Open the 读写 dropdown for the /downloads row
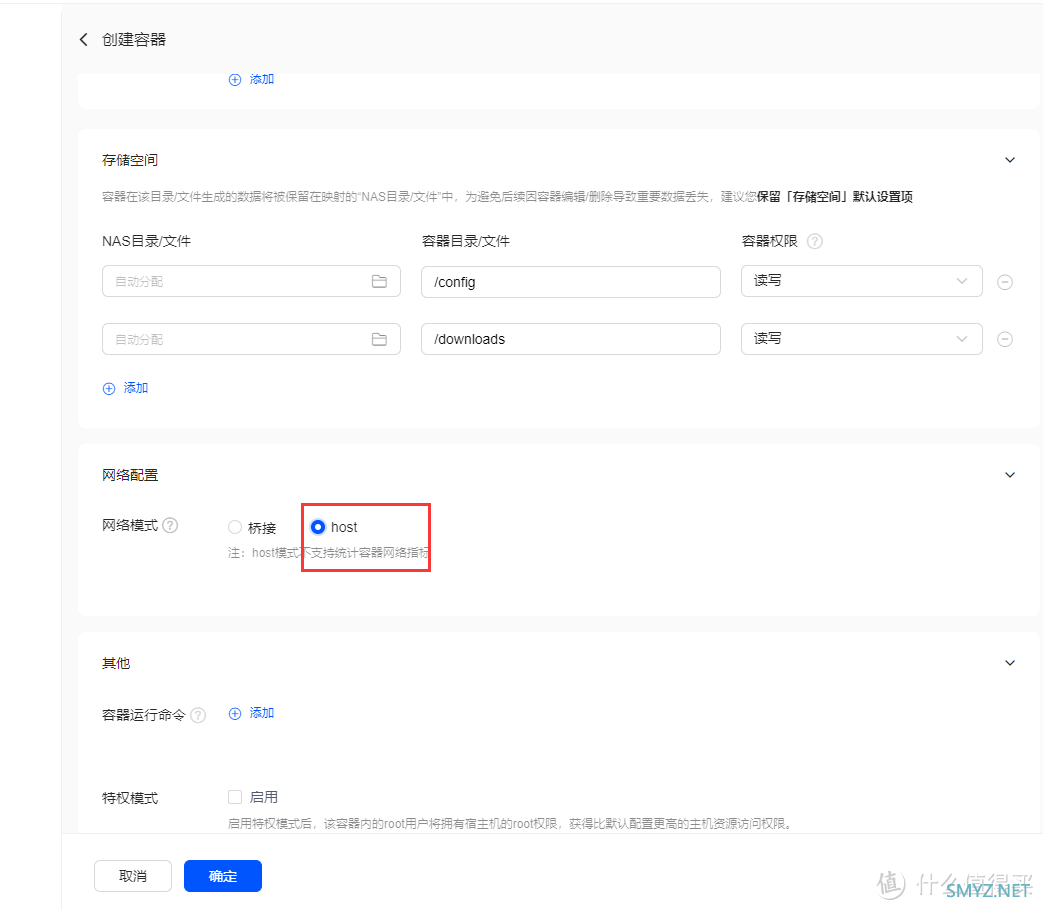The image size is (1043, 910). pos(861,339)
